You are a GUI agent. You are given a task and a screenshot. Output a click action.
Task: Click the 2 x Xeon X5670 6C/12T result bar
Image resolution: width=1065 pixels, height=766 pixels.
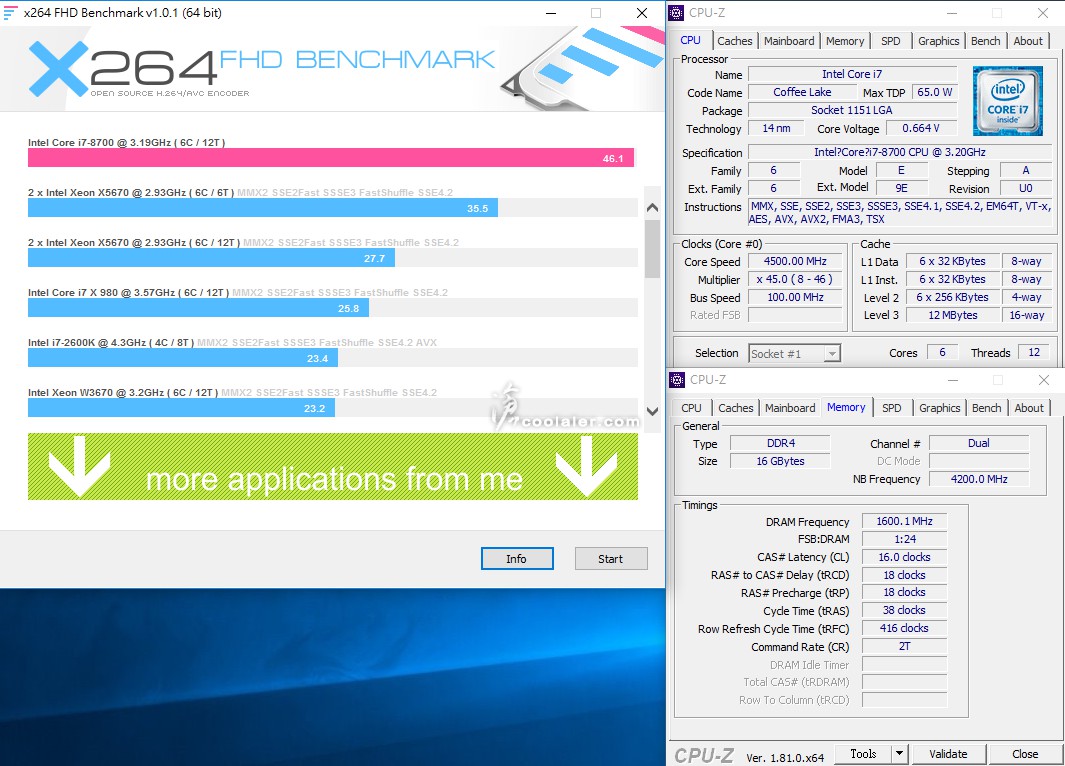(211, 258)
